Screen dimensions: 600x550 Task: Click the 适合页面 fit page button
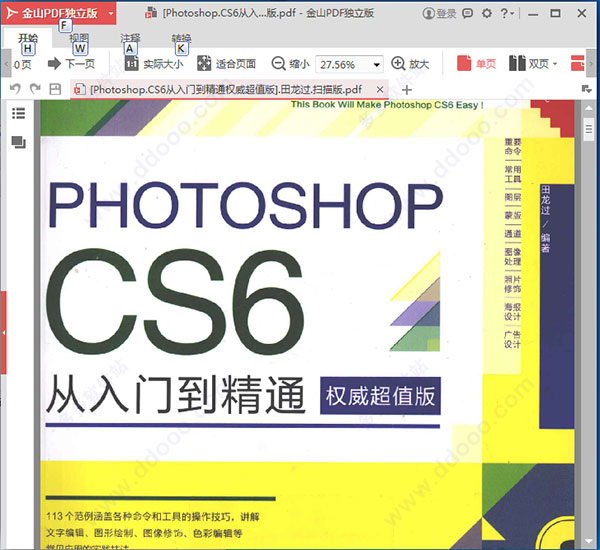point(226,64)
